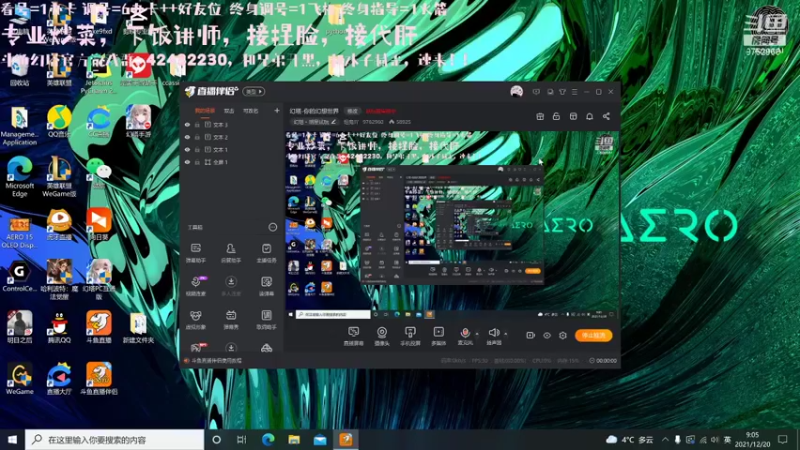Add a camera source
800x450 pixels.
pyautogui.click(x=382, y=336)
